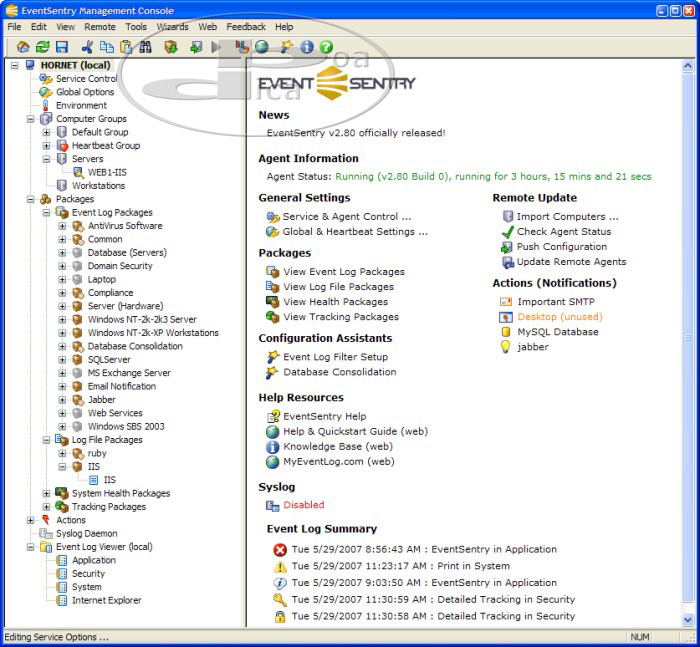Viewport: 700px width, 647px height.
Task: Open the Remote menu
Action: click(100, 27)
